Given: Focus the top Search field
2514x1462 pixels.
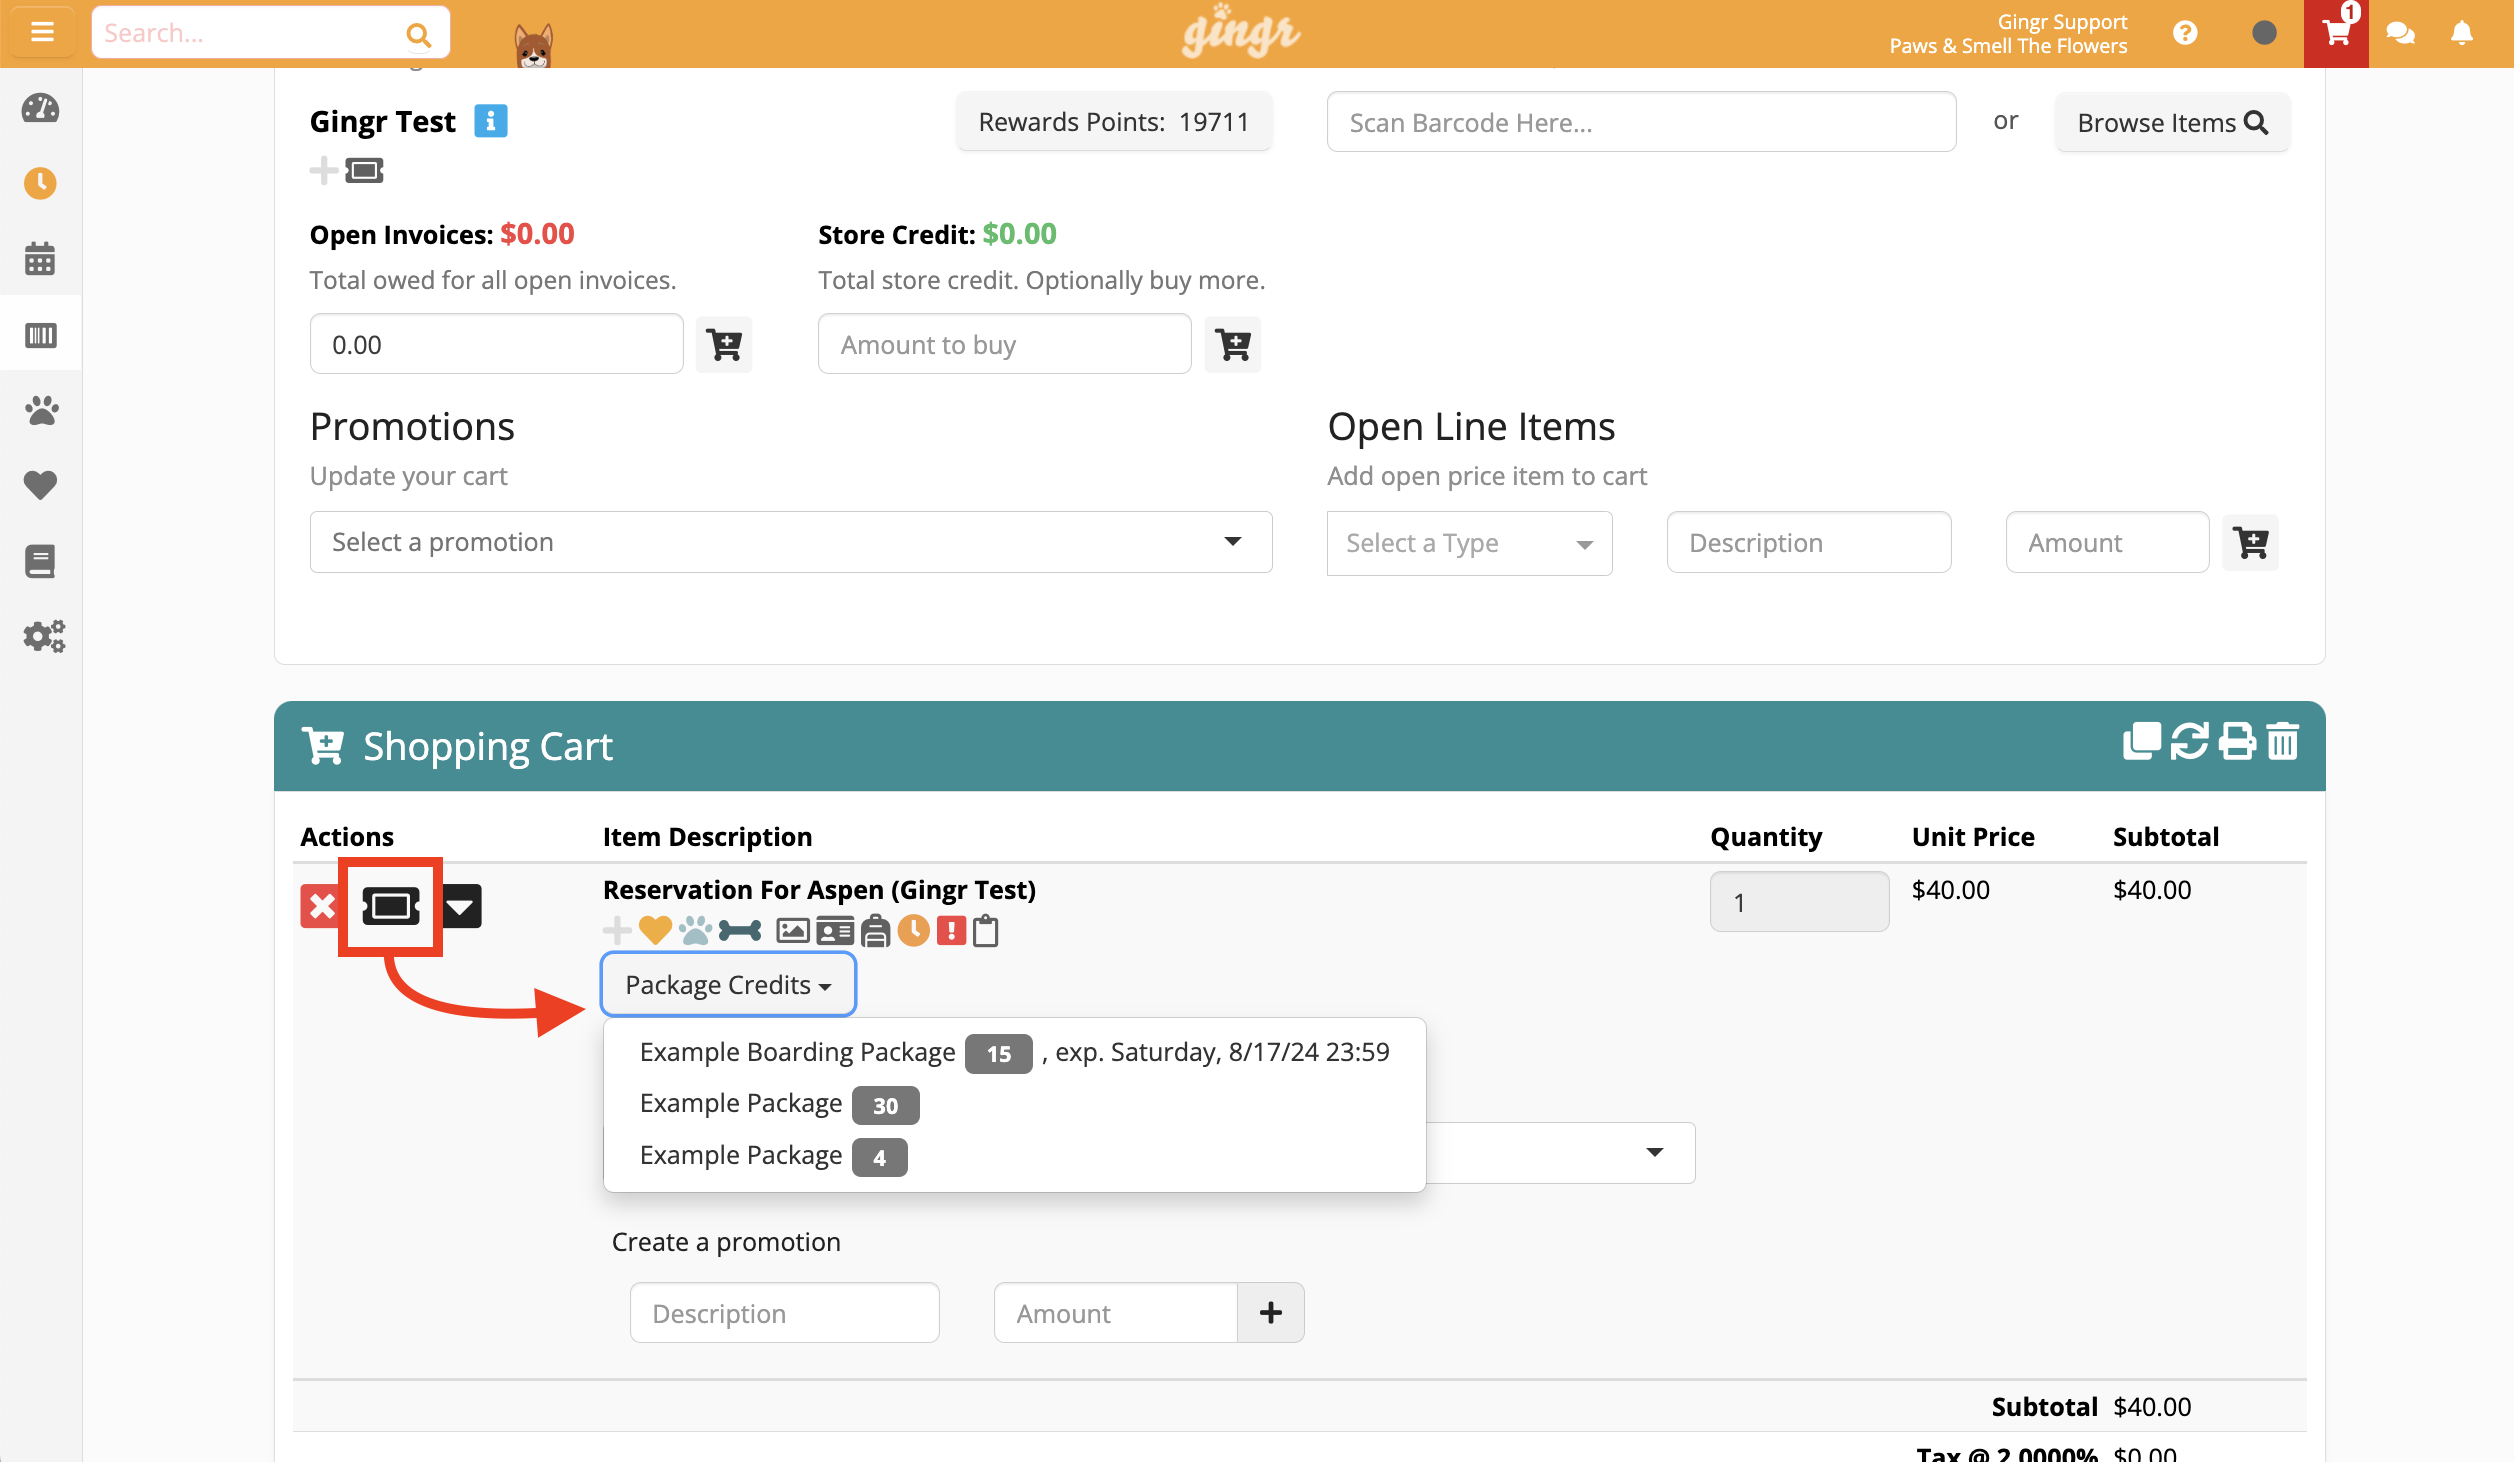Looking at the screenshot, I should coord(250,33).
